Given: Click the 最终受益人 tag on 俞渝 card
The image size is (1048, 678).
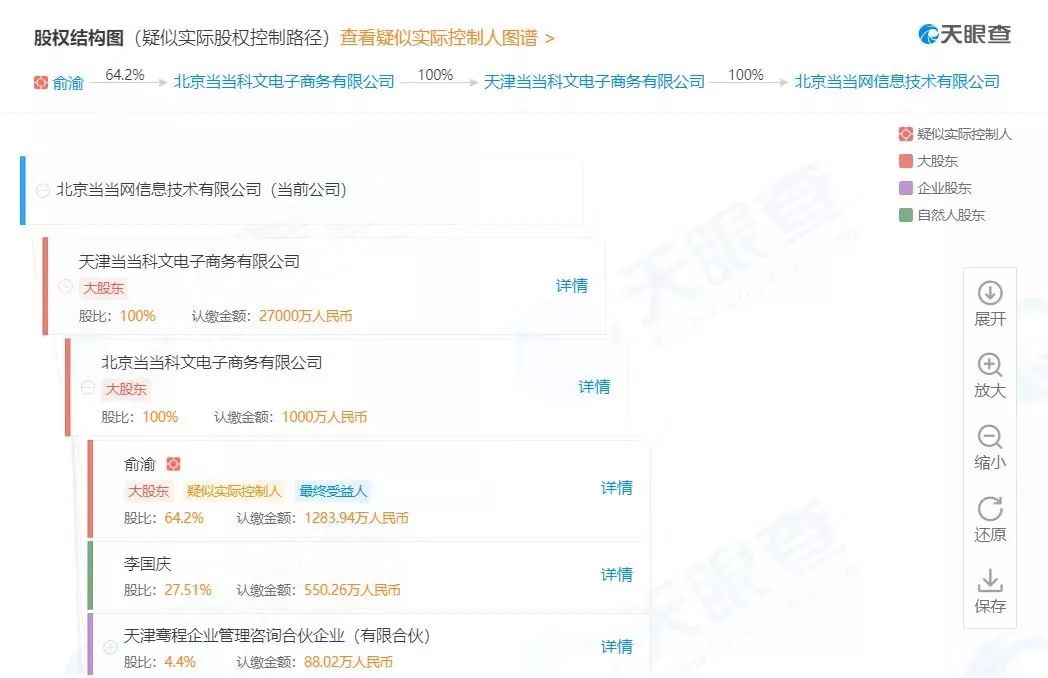Looking at the screenshot, I should (333, 491).
